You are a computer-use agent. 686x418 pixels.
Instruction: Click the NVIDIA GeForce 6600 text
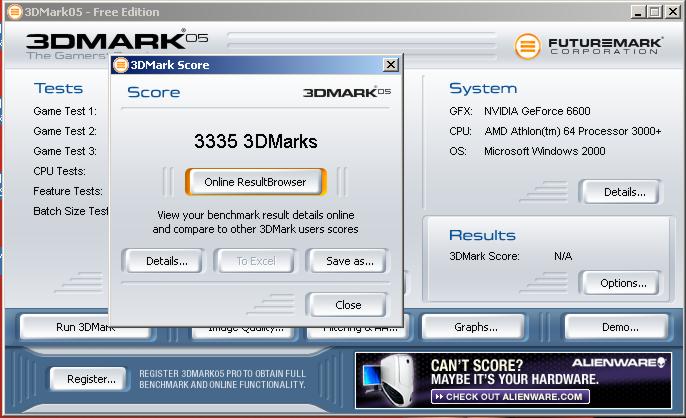[x=537, y=111]
